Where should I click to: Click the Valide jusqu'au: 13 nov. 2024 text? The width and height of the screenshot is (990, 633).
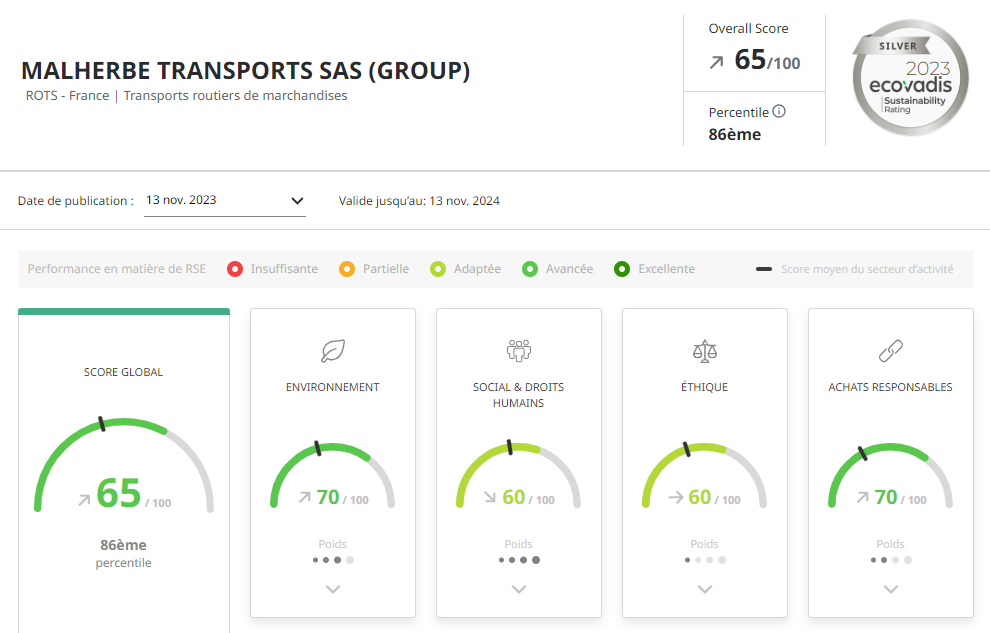pos(419,201)
